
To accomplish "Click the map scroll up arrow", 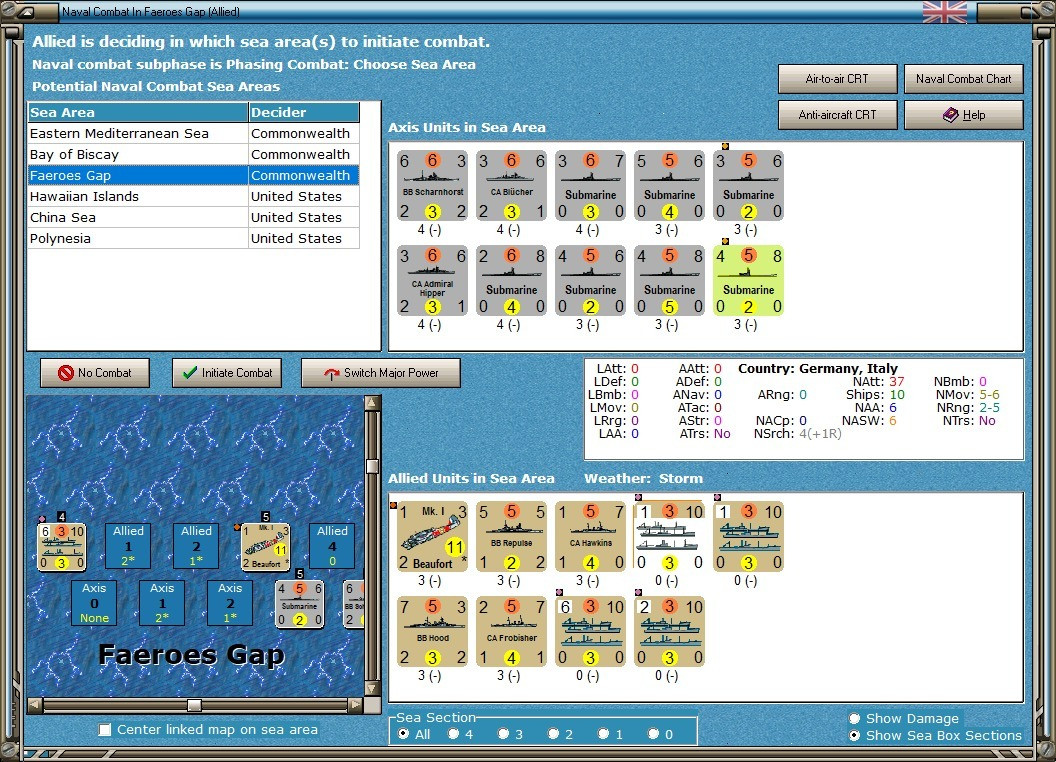I will pos(372,403).
